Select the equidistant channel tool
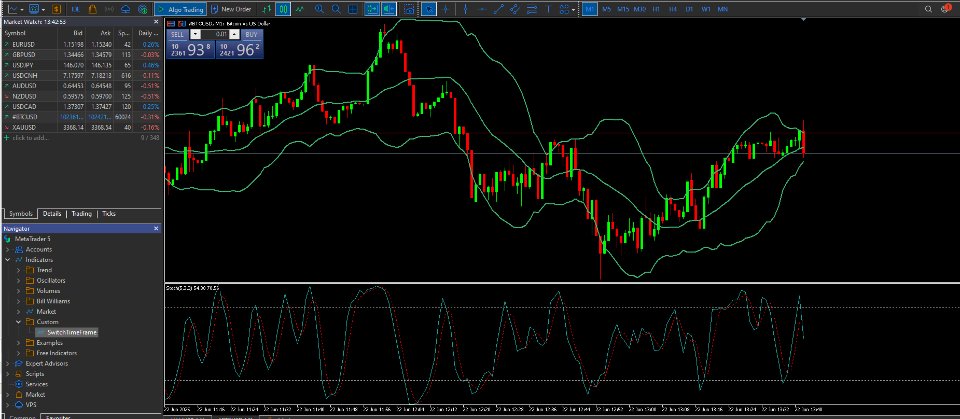The width and height of the screenshot is (960, 419). click(515, 9)
